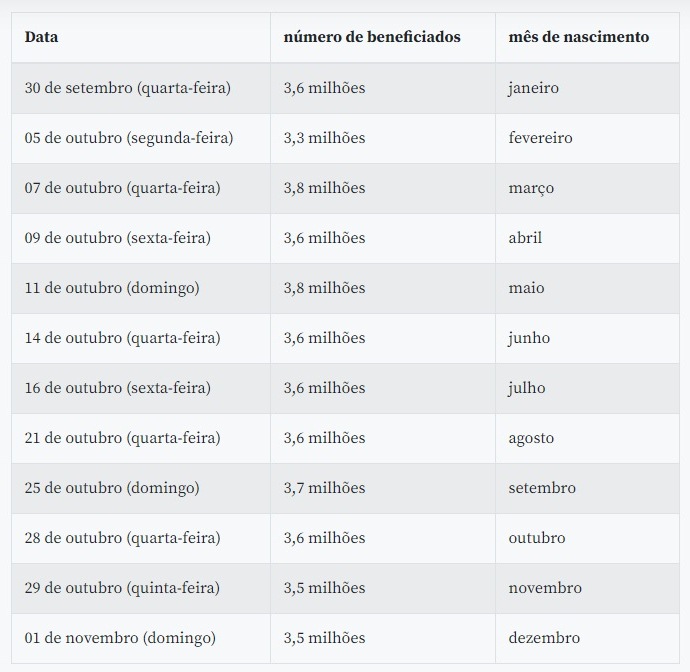The width and height of the screenshot is (690, 672).
Task: Click the '05 de outubro (segunda-feira)' cell
Action: click(x=141, y=138)
